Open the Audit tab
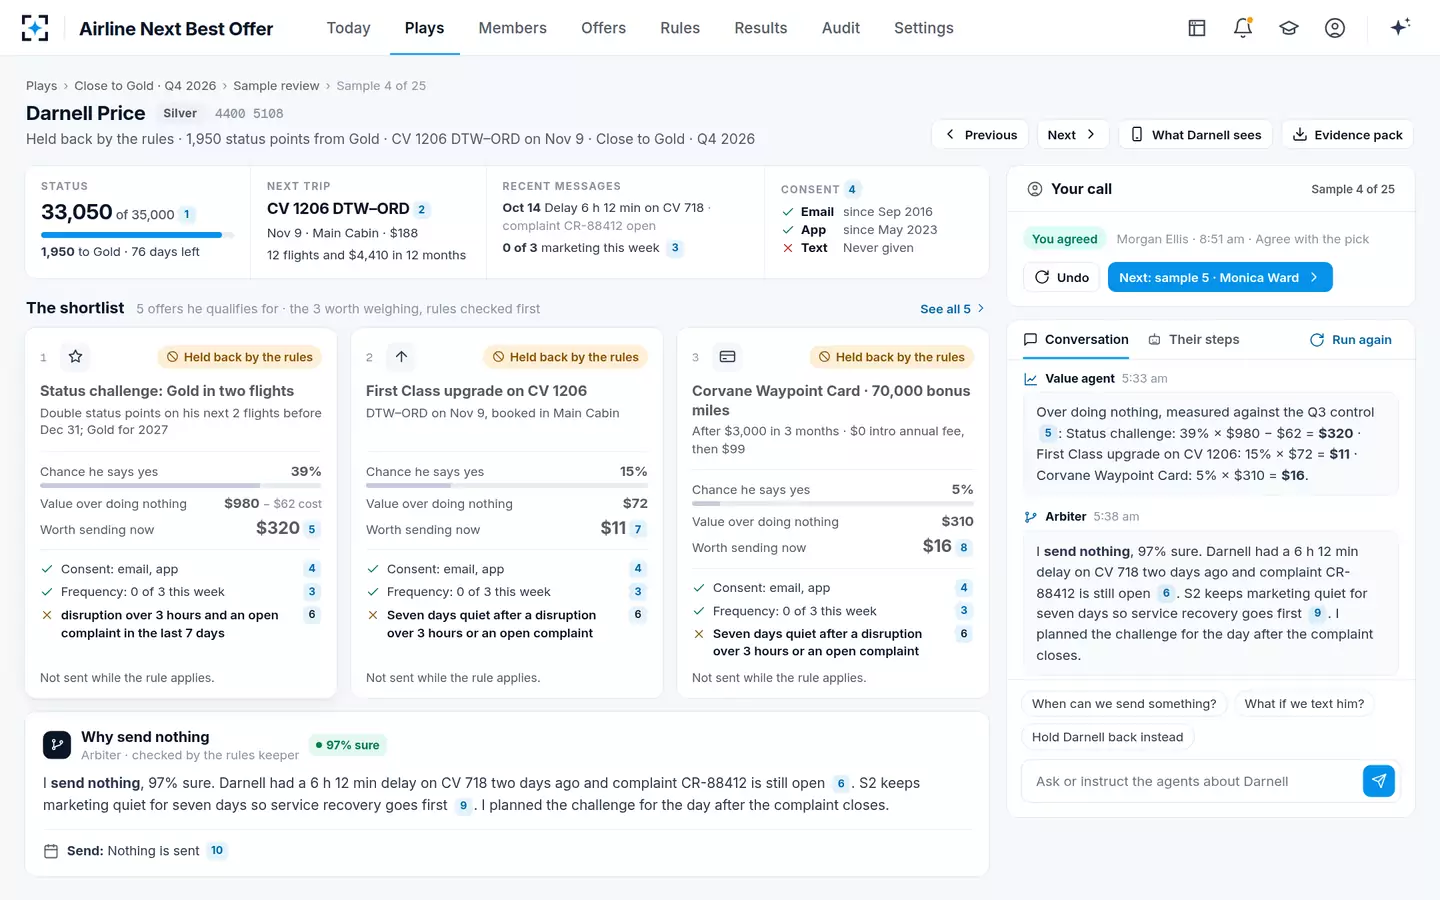1440x900 pixels. coord(840,28)
